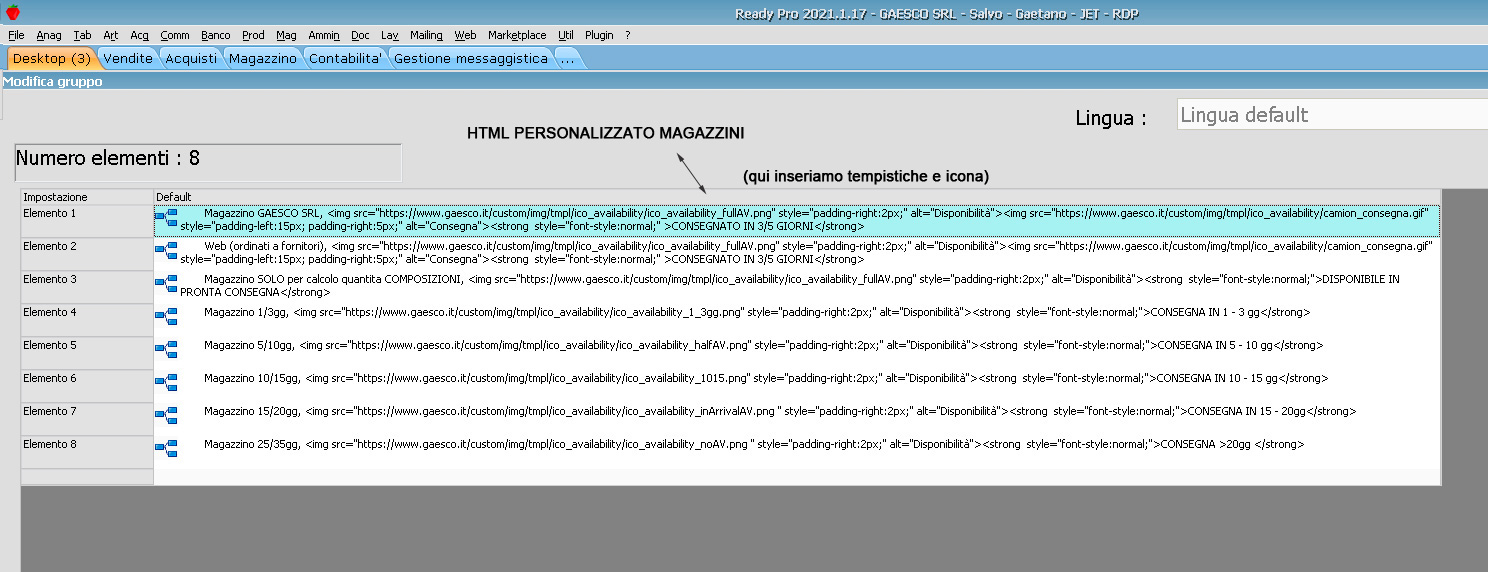
Task: Select the Magazzino 1/3gg cell
Action: coord(797,320)
